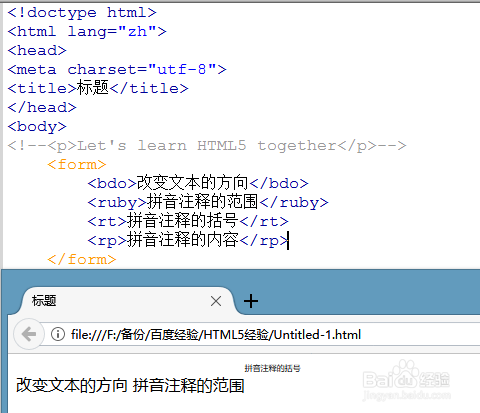The width and height of the screenshot is (480, 413).
Task: Open a new browser tab with plus
Action: click(251, 301)
